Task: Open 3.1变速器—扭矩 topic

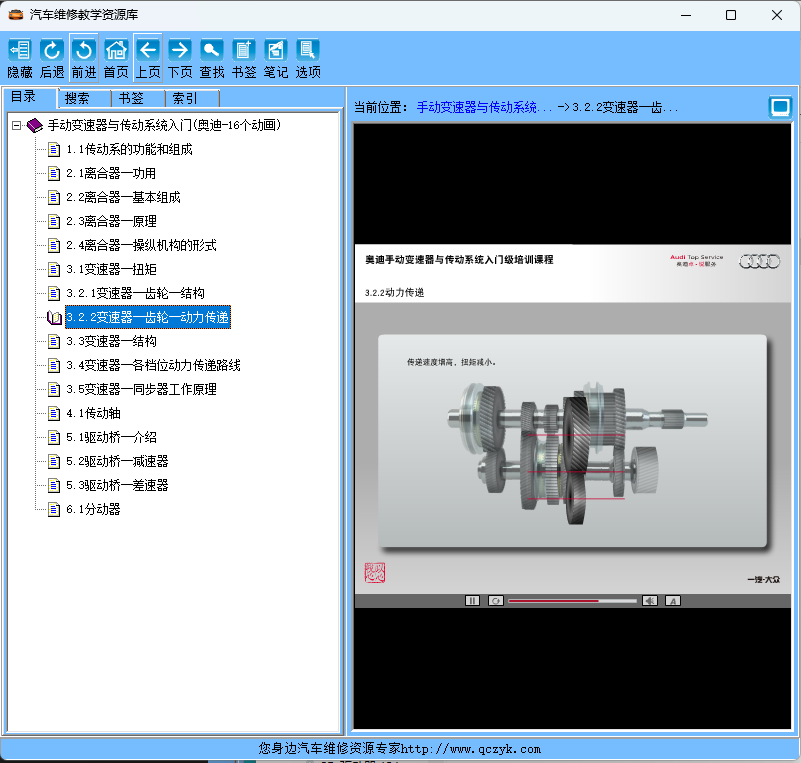Action: [111, 269]
